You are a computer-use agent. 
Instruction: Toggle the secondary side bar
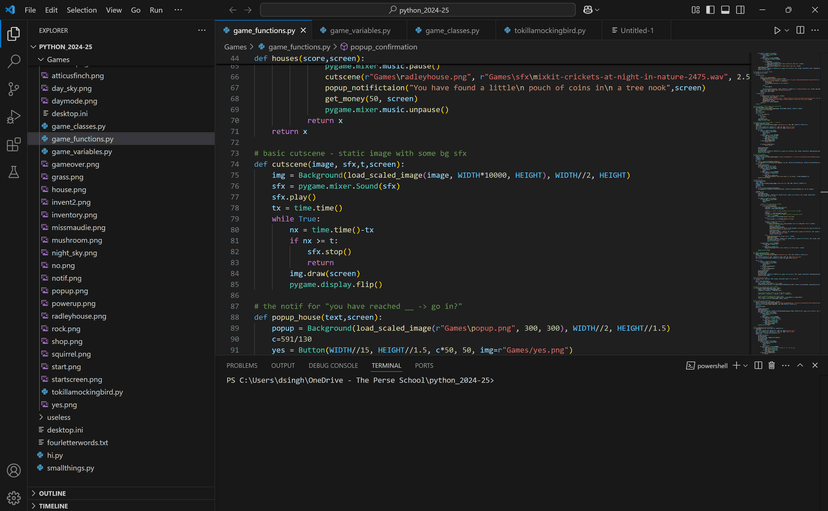pos(738,10)
